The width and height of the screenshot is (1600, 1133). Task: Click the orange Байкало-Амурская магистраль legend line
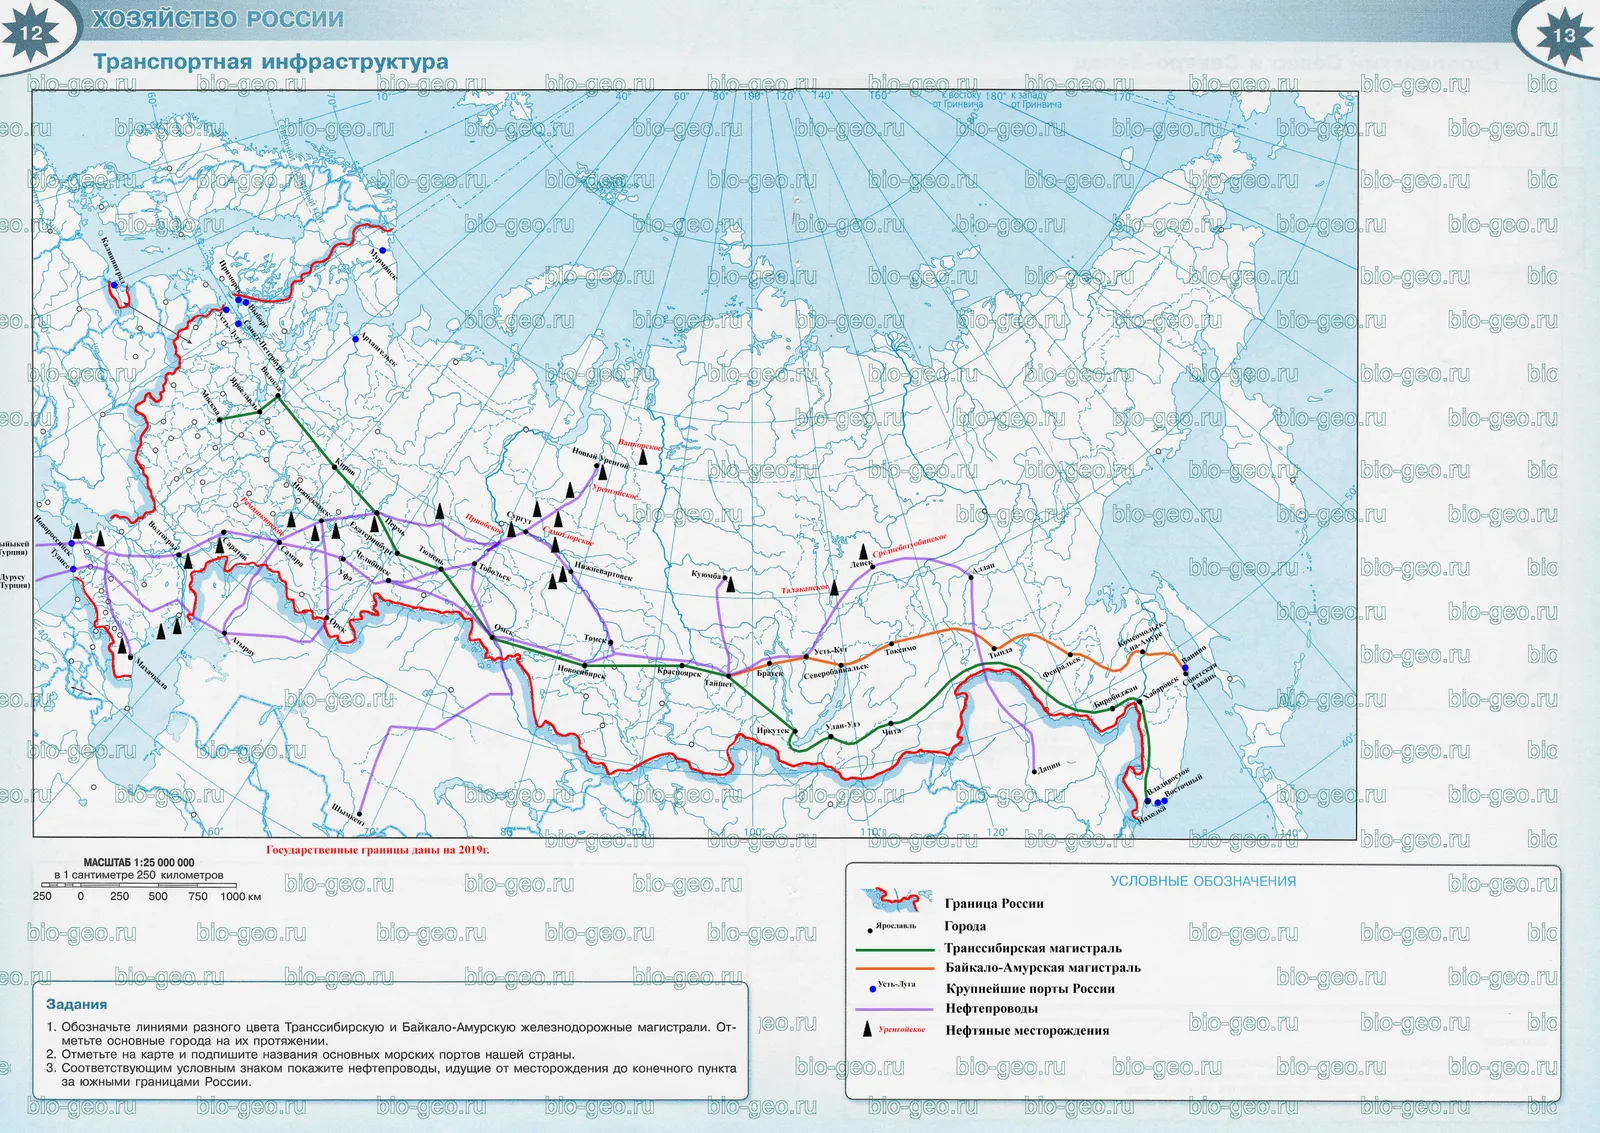tap(897, 969)
